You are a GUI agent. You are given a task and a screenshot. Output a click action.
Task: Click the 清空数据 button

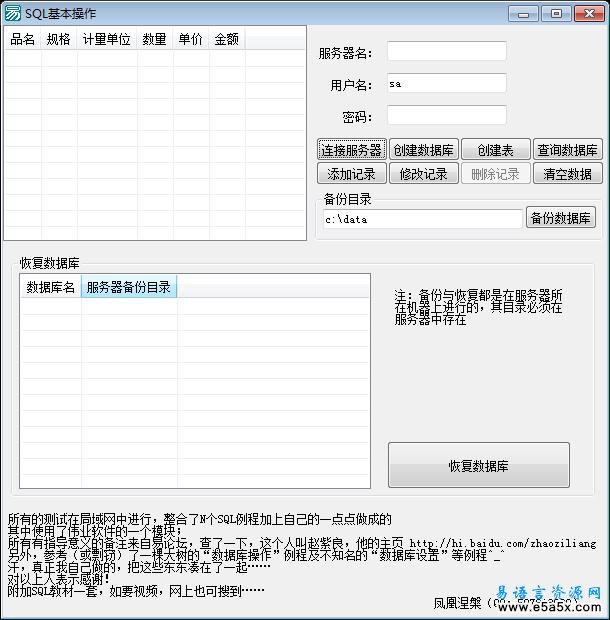[568, 174]
